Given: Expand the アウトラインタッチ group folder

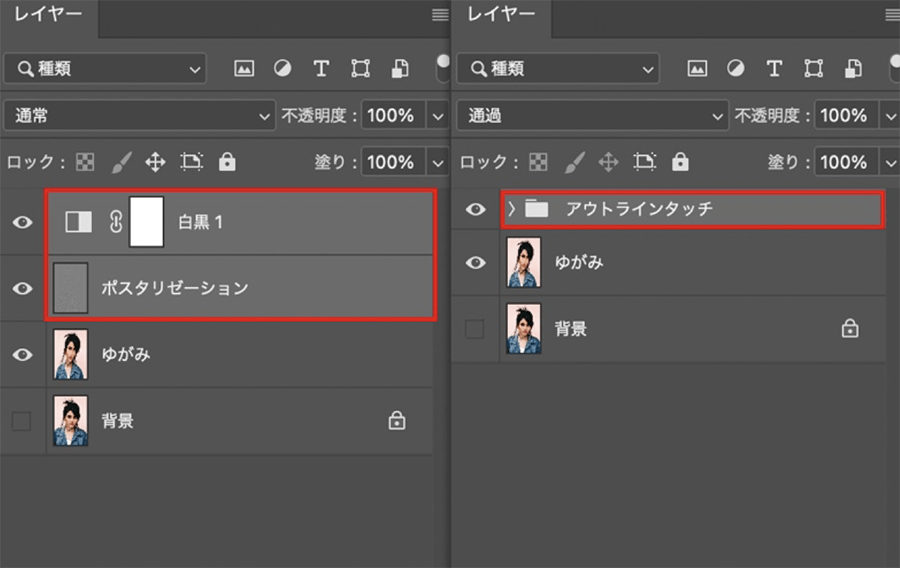Looking at the screenshot, I should tap(512, 209).
